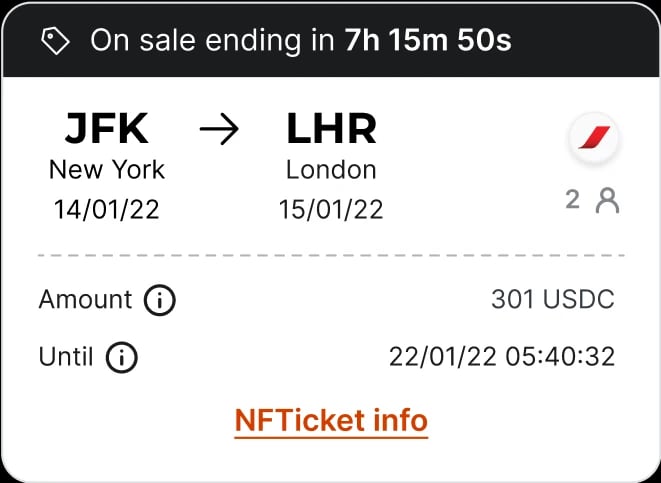Click the 22/01/22 05:40:32 expiry timestamp

(x=501, y=356)
